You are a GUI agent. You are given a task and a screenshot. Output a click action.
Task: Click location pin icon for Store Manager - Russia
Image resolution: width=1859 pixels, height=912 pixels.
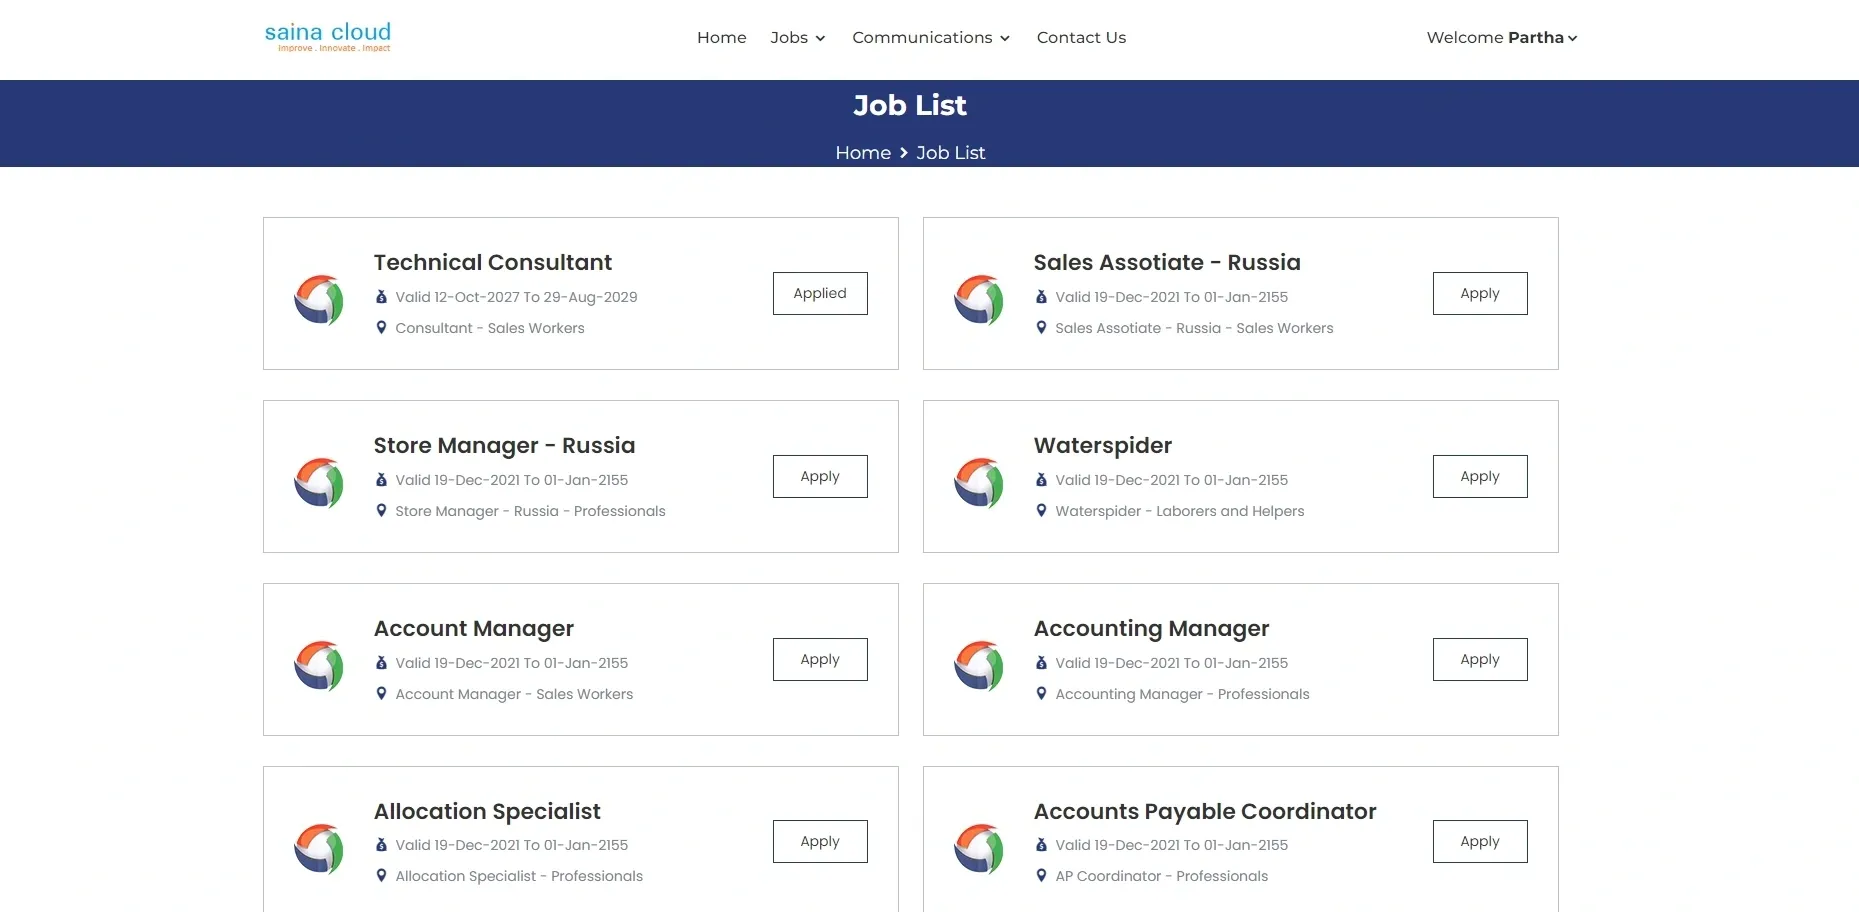click(381, 510)
